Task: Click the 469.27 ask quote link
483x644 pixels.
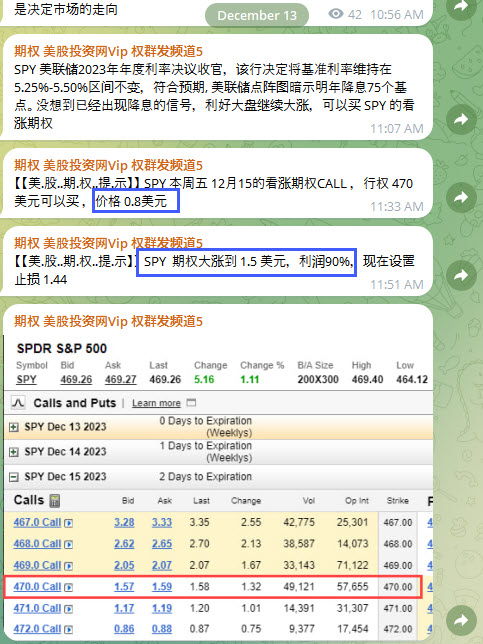Action: (x=120, y=380)
